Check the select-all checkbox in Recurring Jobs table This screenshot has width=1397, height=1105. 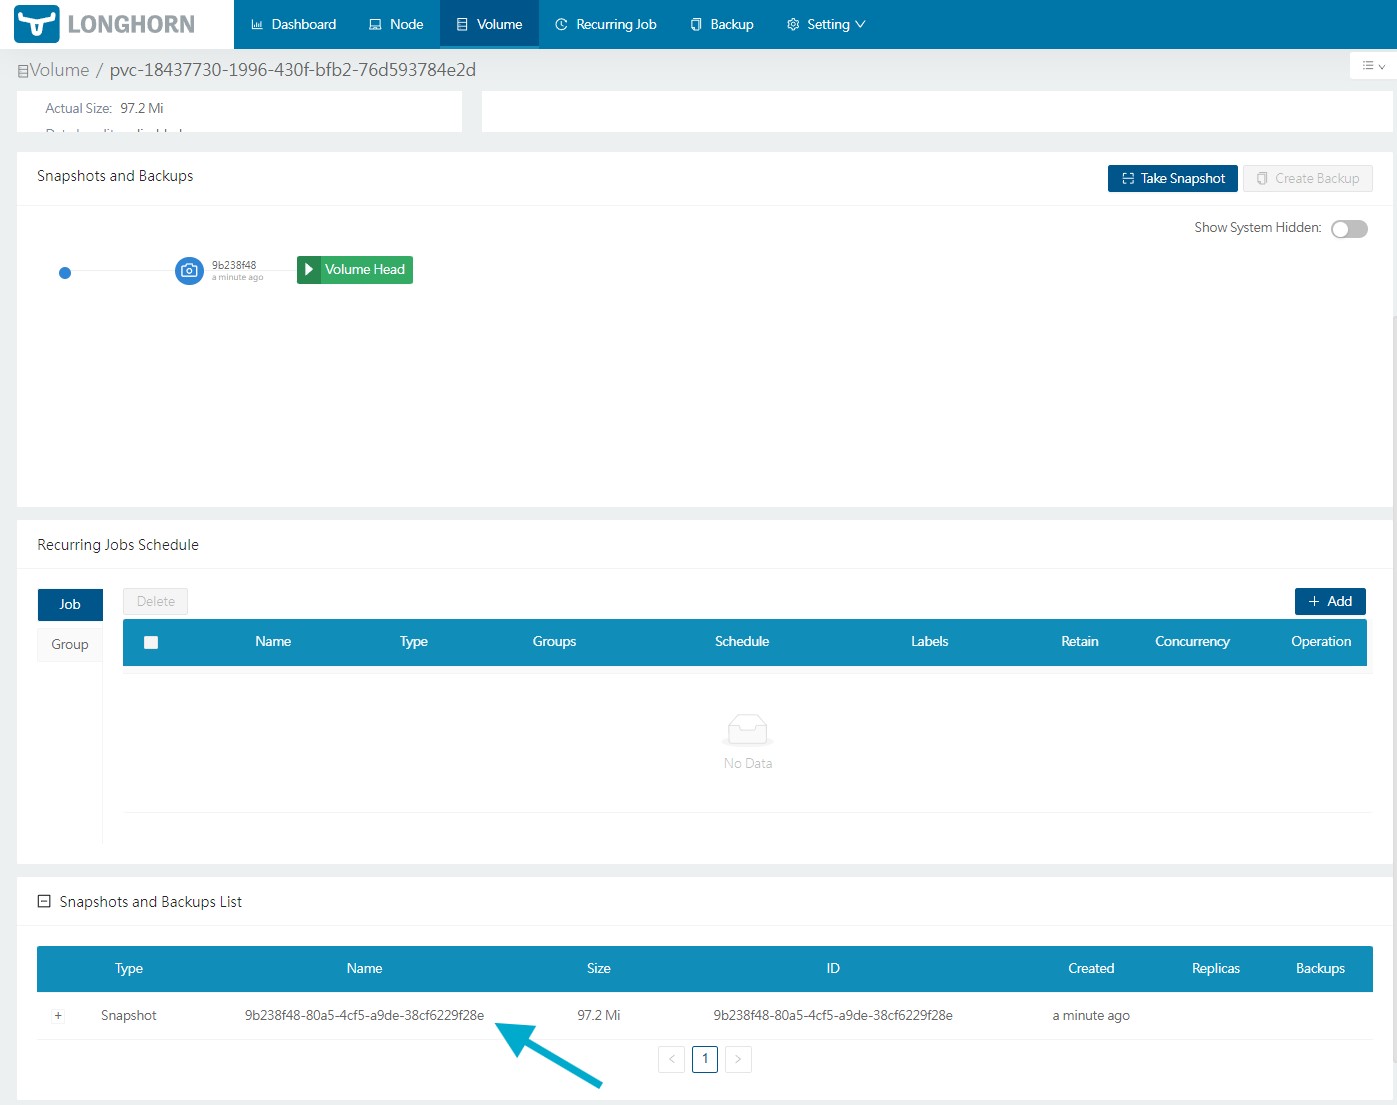coord(151,642)
